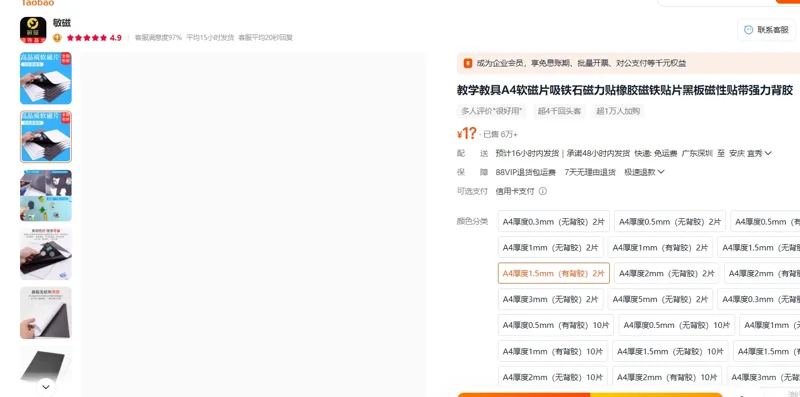Click the 已售 6万+ sales count
This screenshot has width=800, height=397.
coord(501,134)
